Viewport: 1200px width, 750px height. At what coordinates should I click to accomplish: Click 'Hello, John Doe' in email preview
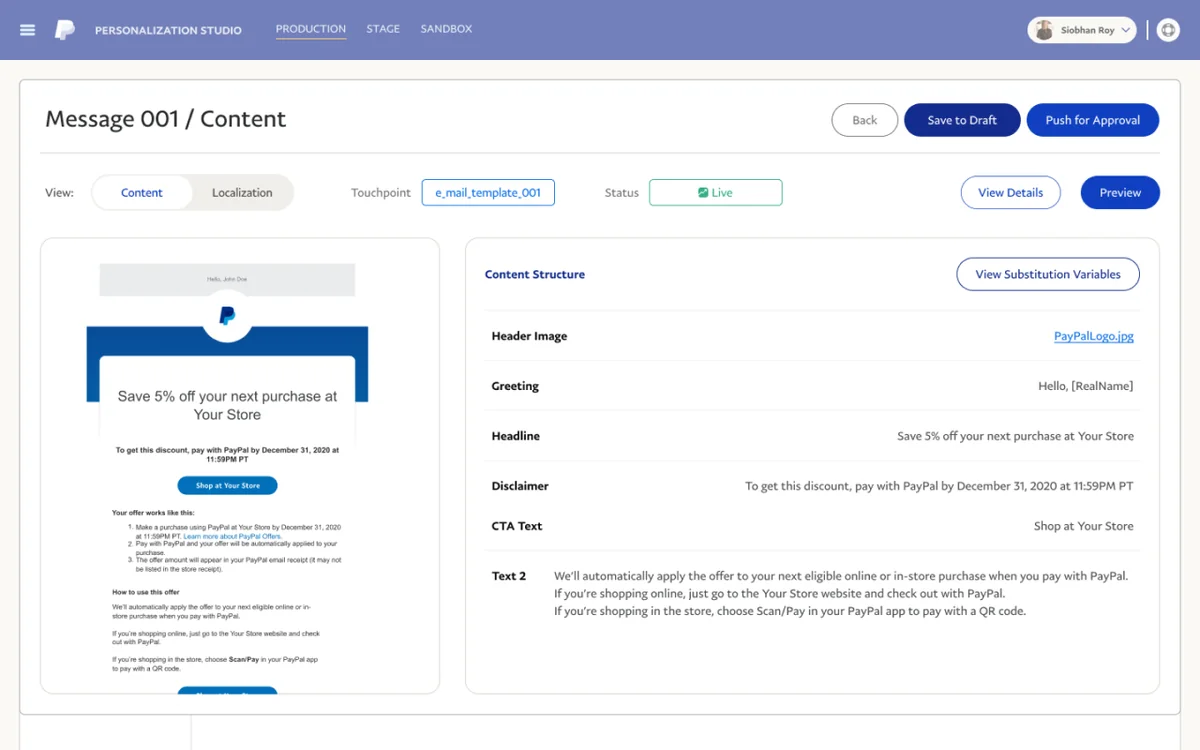pyautogui.click(x=227, y=280)
